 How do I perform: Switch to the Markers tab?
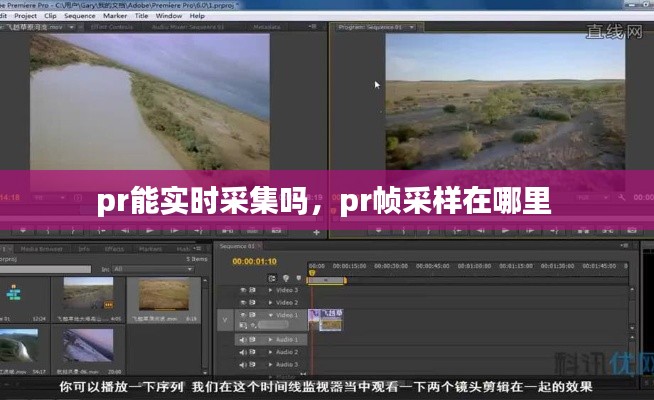point(150,249)
